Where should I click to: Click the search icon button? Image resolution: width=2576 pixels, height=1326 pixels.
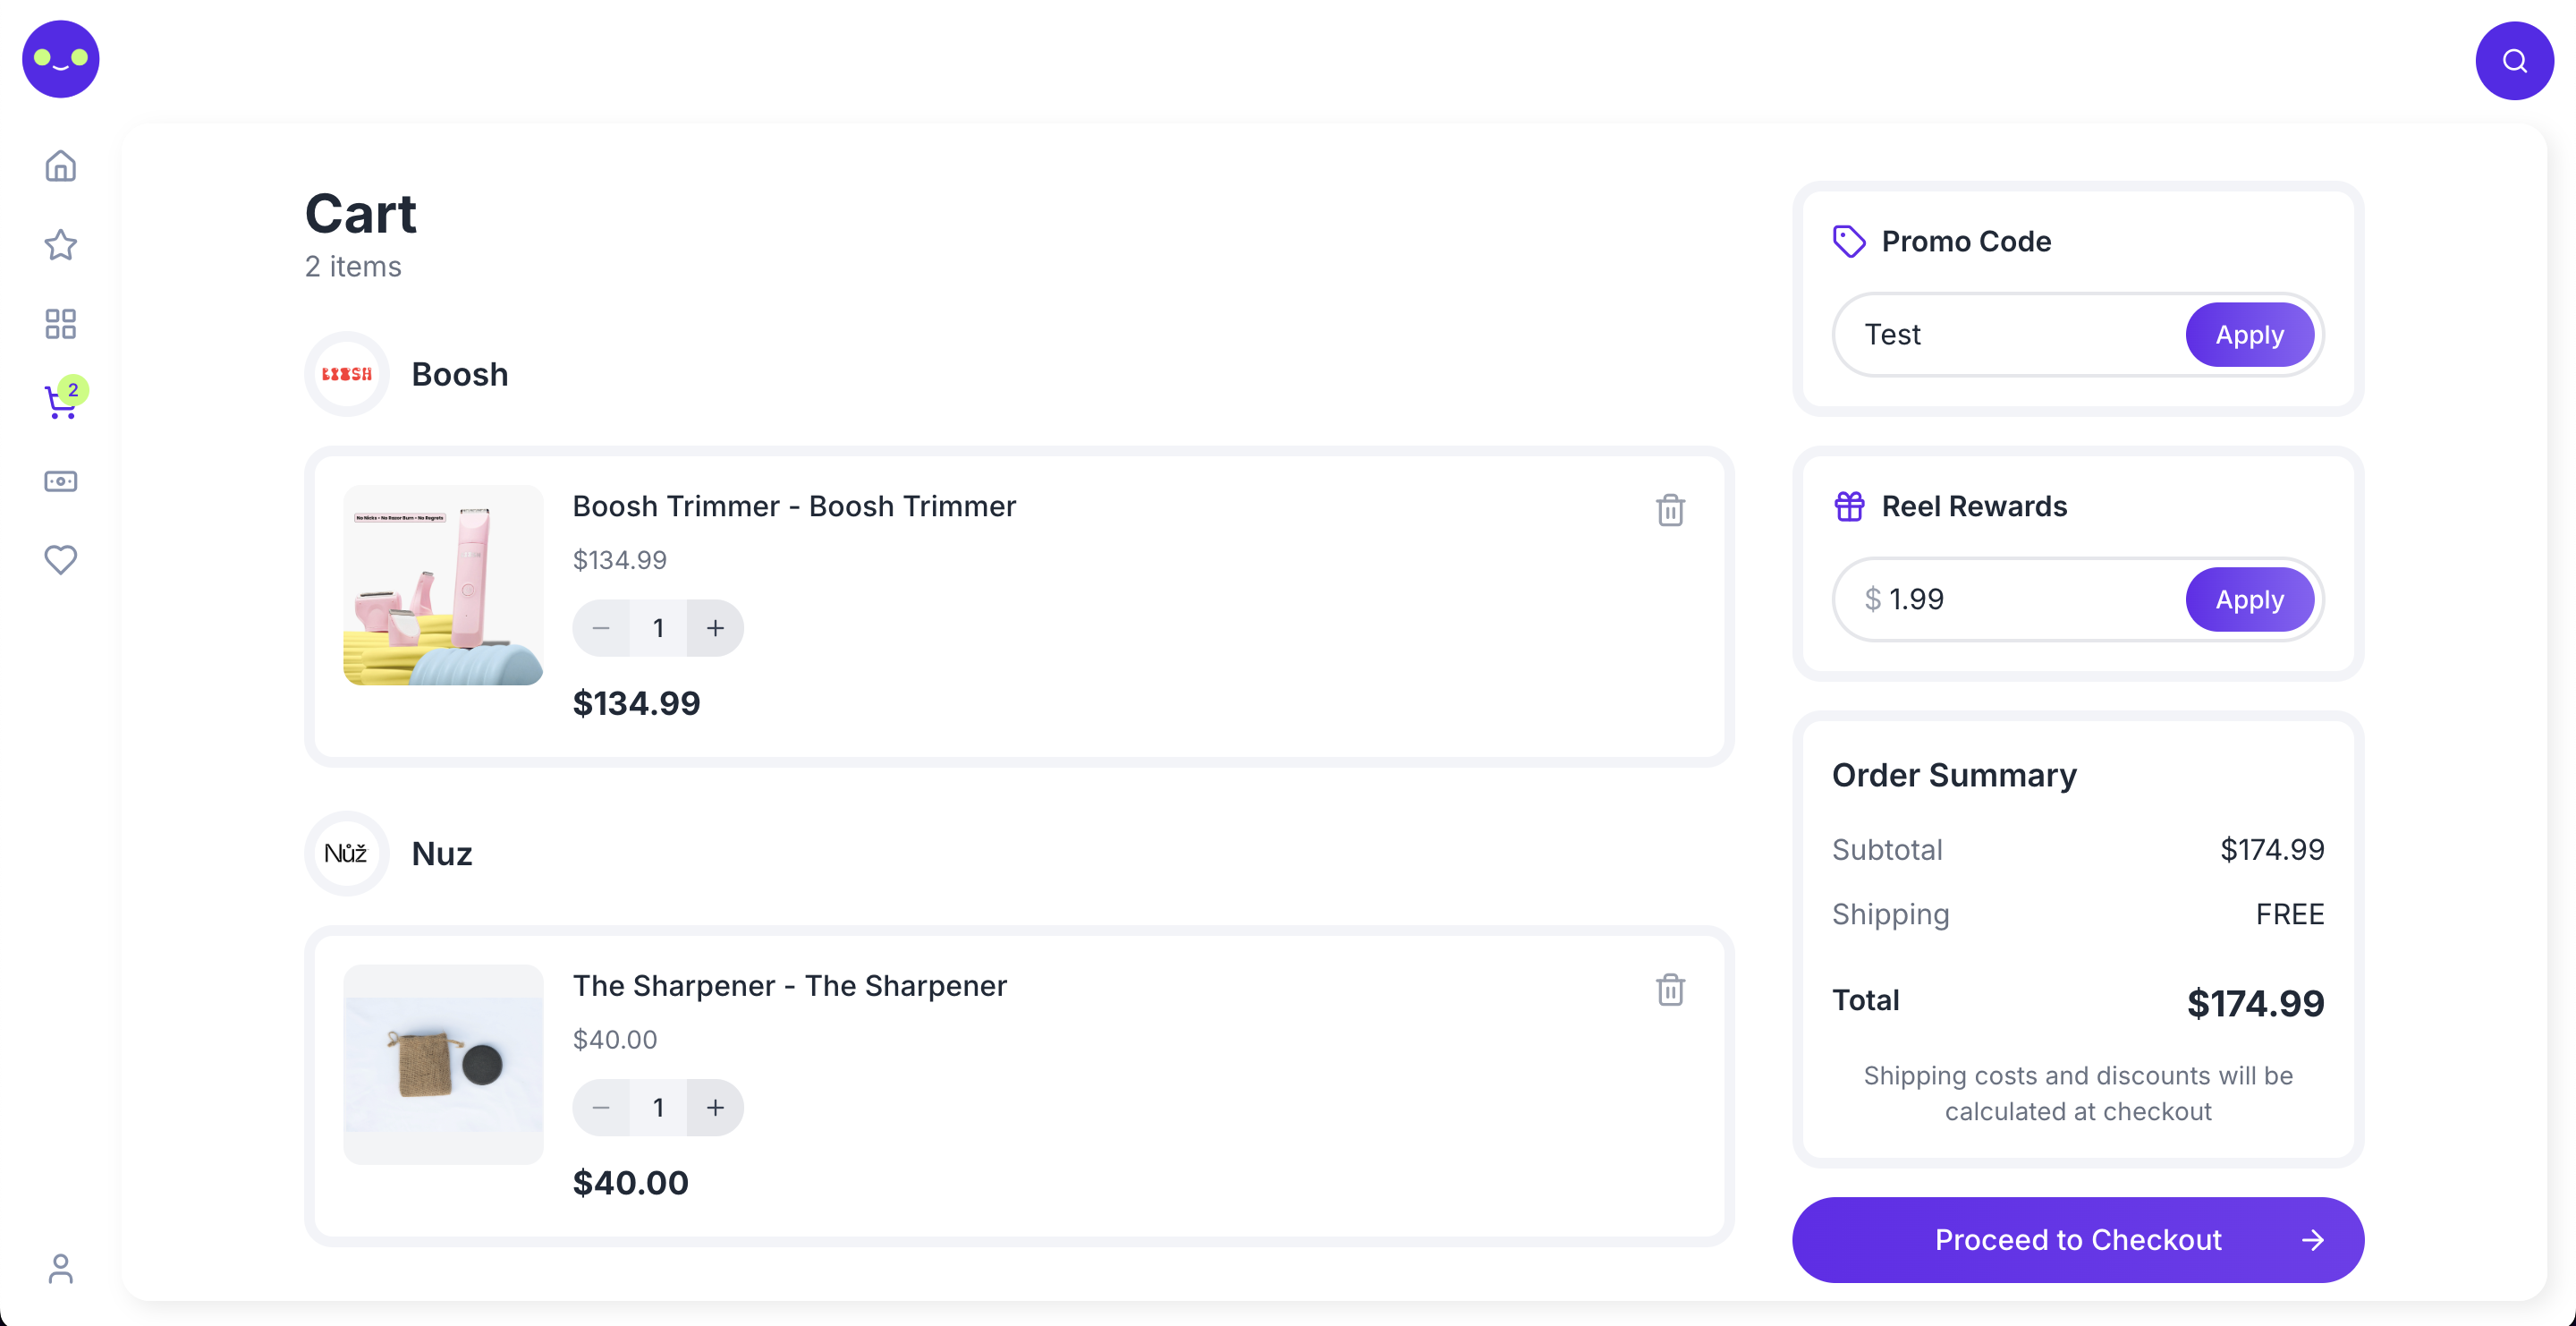pos(2514,61)
